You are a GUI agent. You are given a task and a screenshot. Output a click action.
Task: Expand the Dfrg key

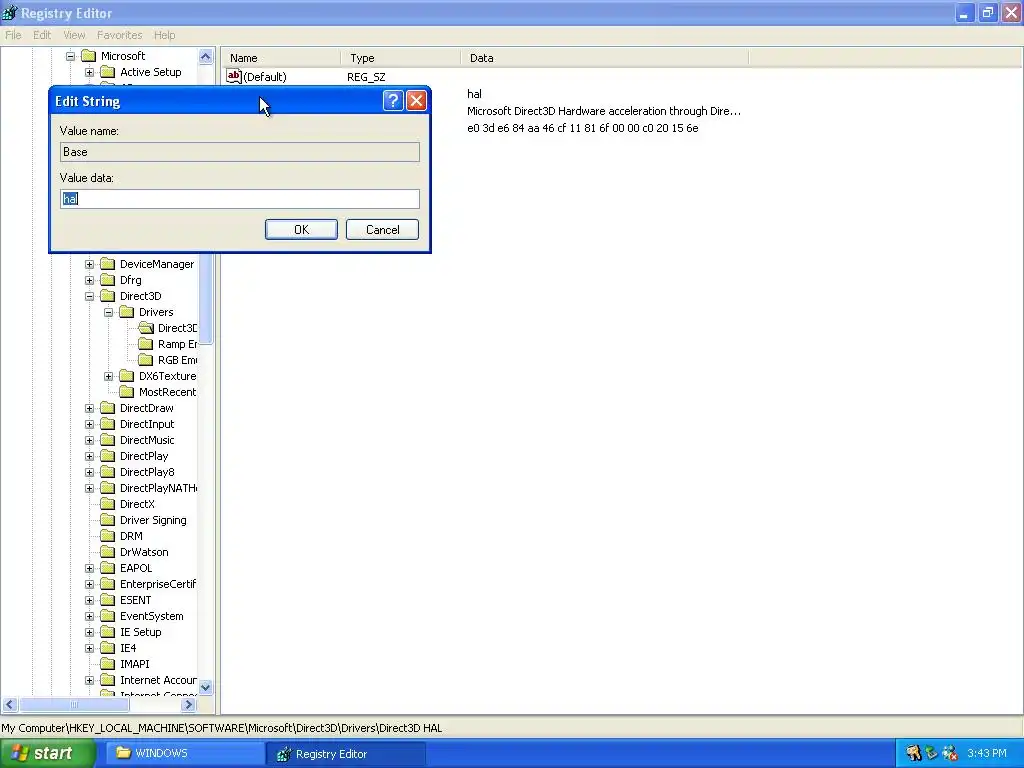pos(89,280)
